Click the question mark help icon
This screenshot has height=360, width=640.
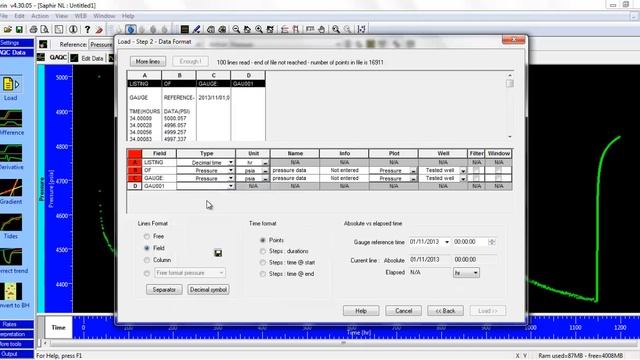(87, 29)
